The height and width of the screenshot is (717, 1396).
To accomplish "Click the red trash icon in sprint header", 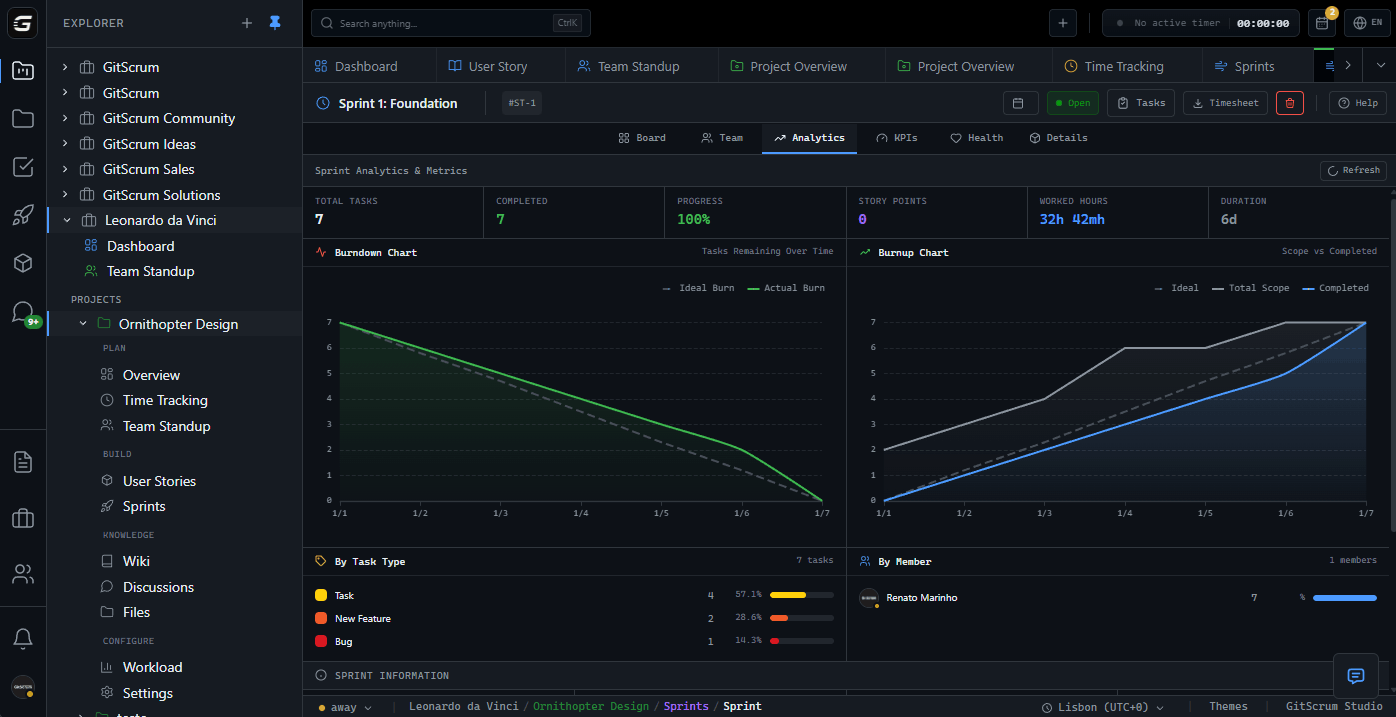I will click(x=1289, y=102).
